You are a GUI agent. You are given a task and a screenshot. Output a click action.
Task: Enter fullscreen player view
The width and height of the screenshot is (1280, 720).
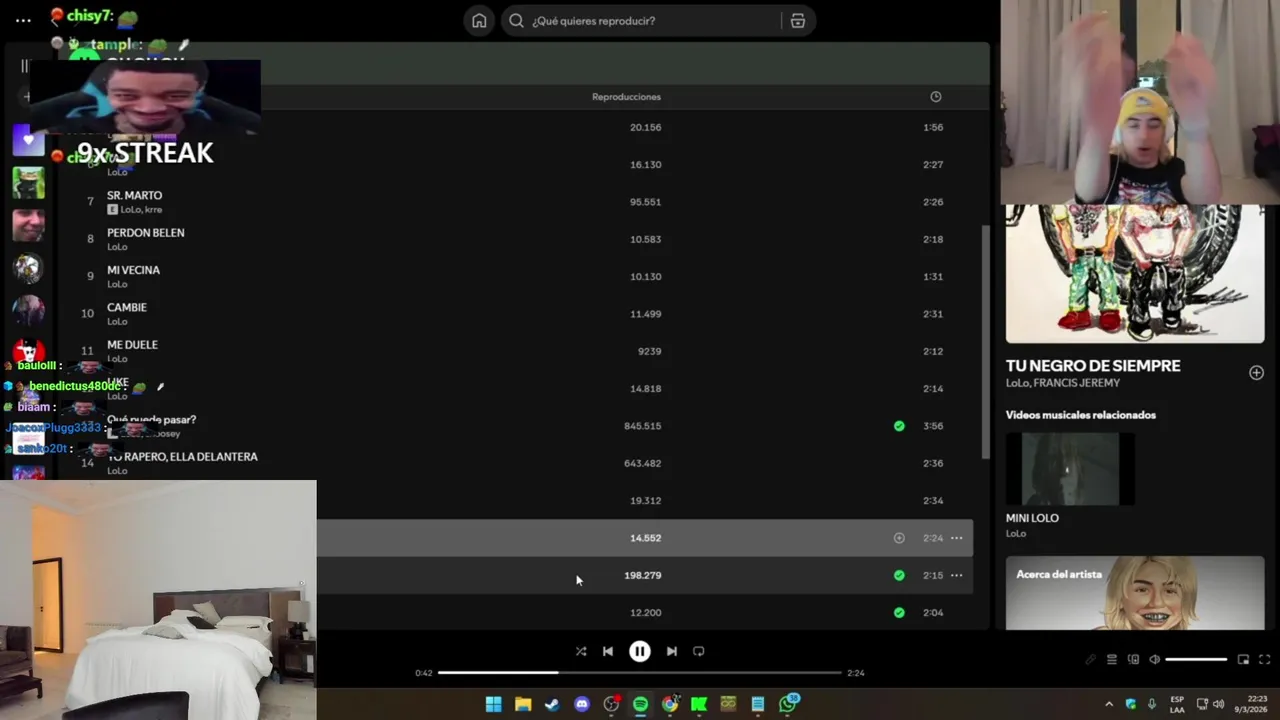point(1264,660)
